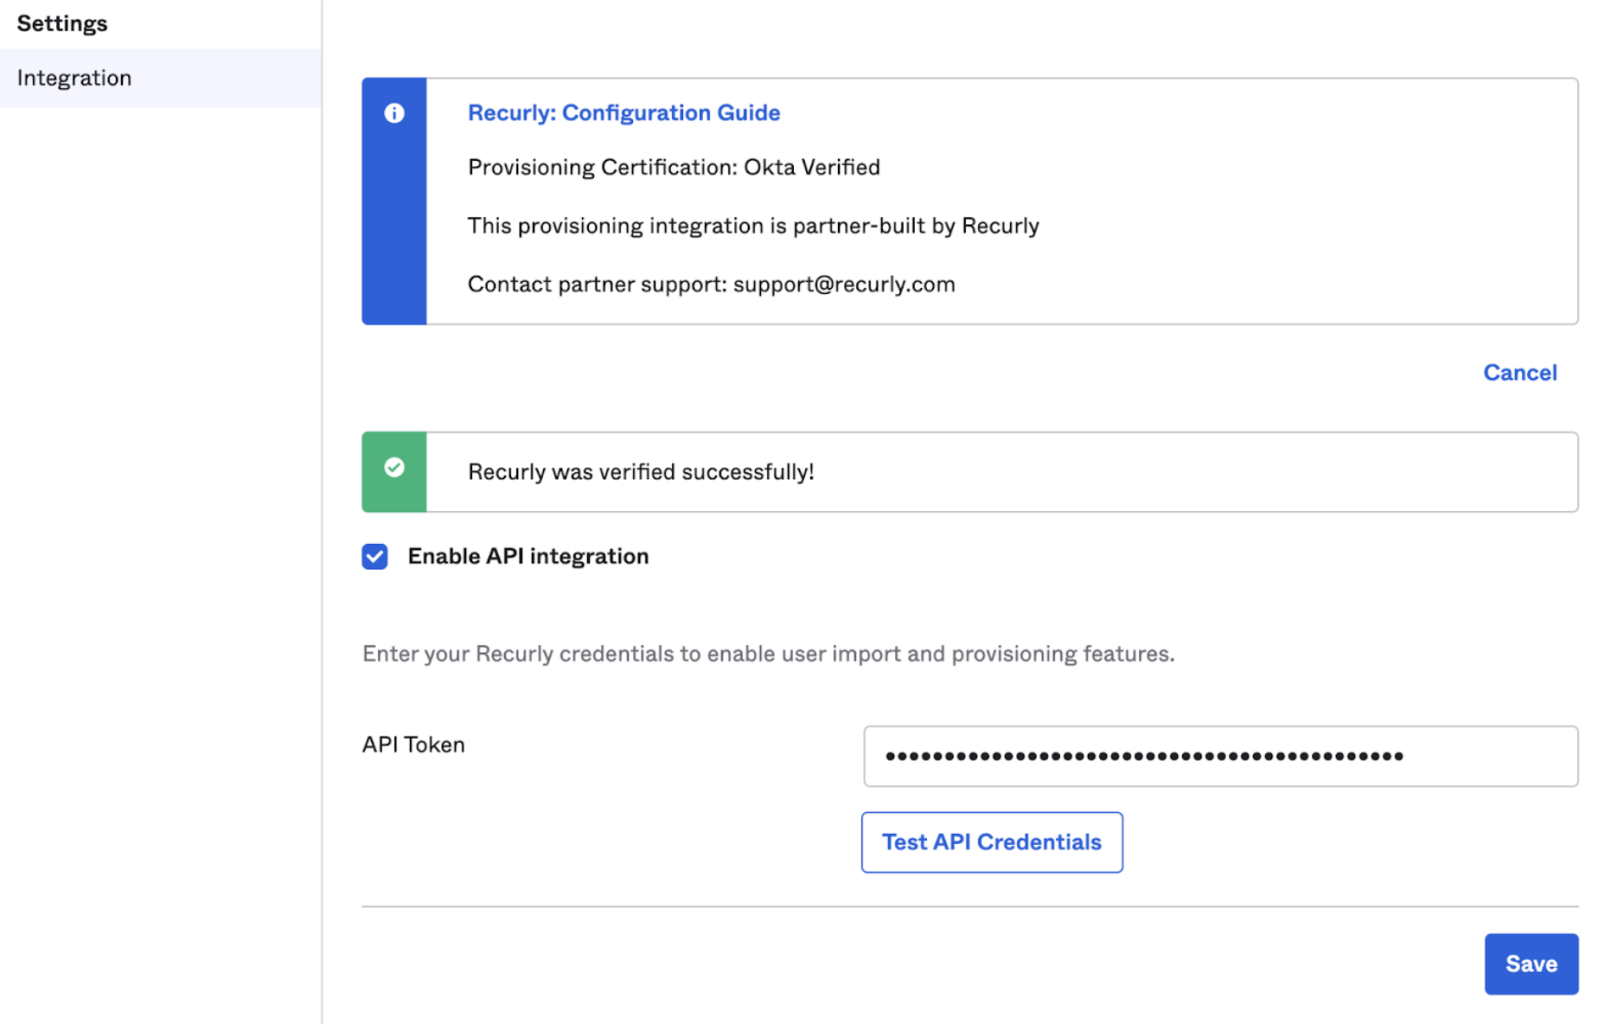Open the Recurly: Configuration Guide link

click(x=624, y=113)
